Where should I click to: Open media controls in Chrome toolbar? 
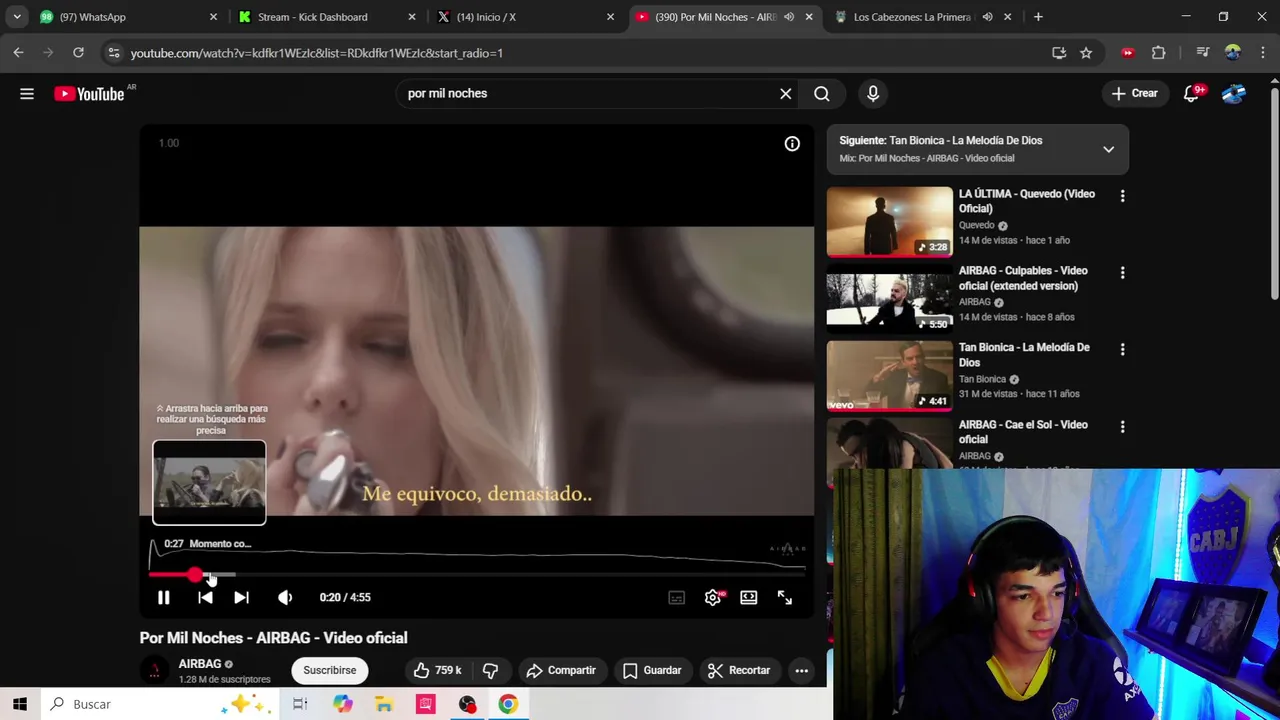1203,53
